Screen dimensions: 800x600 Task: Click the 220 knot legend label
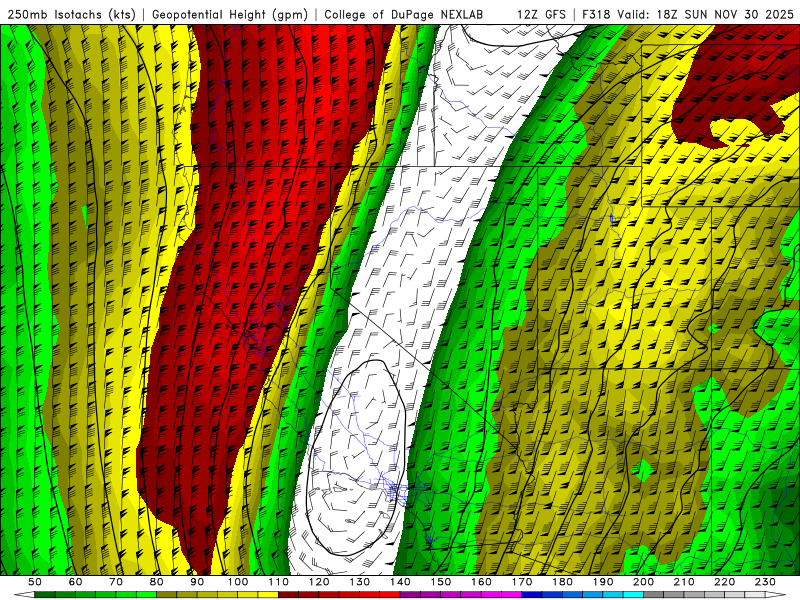click(724, 582)
